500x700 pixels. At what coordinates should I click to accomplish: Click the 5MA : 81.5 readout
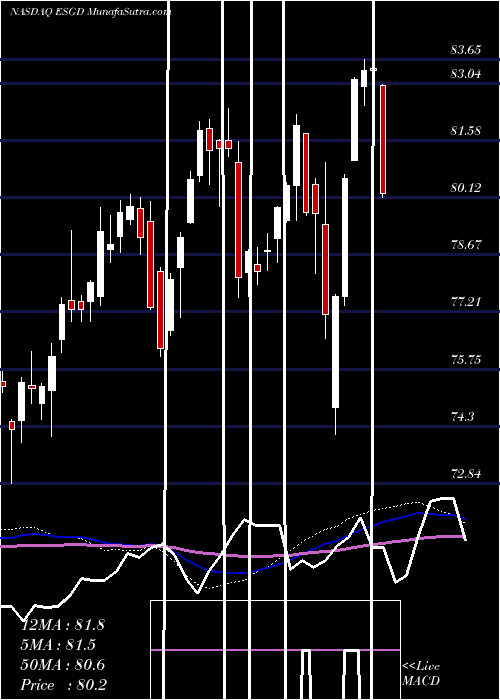tap(58, 645)
